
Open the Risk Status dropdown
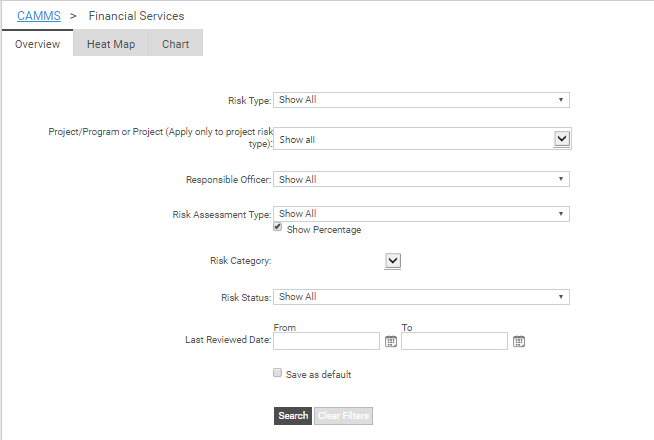tap(421, 297)
